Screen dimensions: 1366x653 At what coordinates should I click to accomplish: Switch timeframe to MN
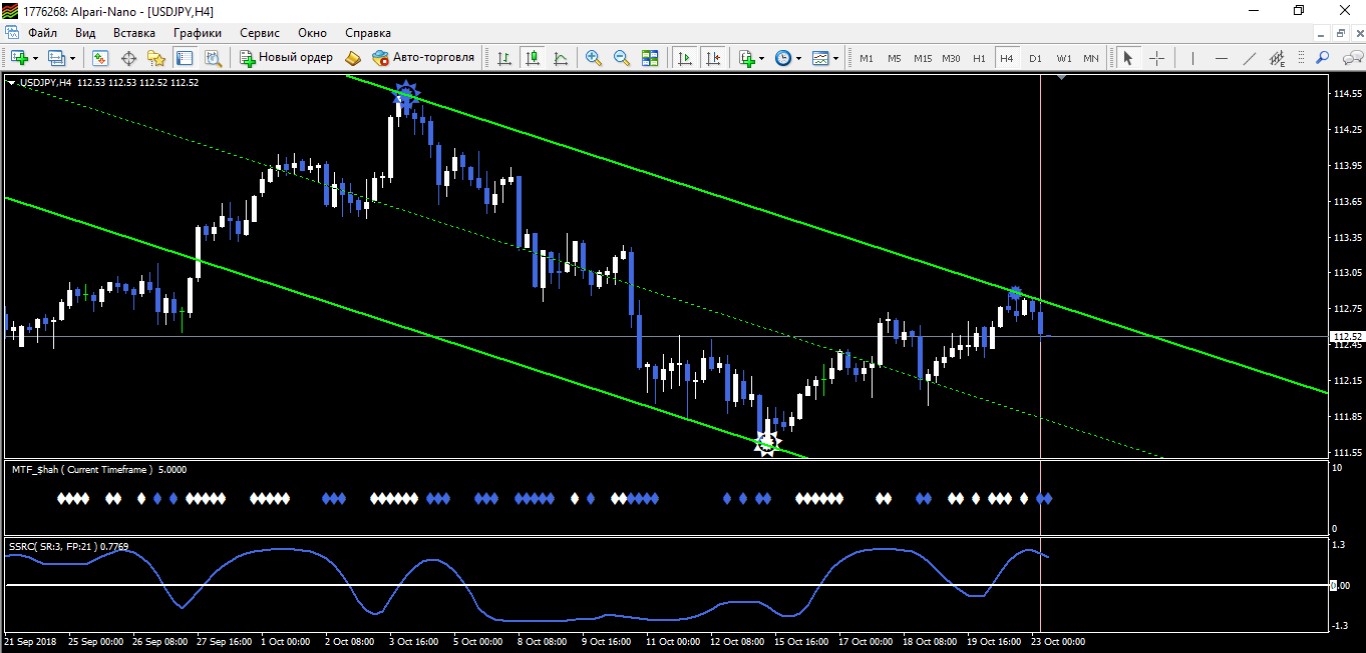(1091, 58)
